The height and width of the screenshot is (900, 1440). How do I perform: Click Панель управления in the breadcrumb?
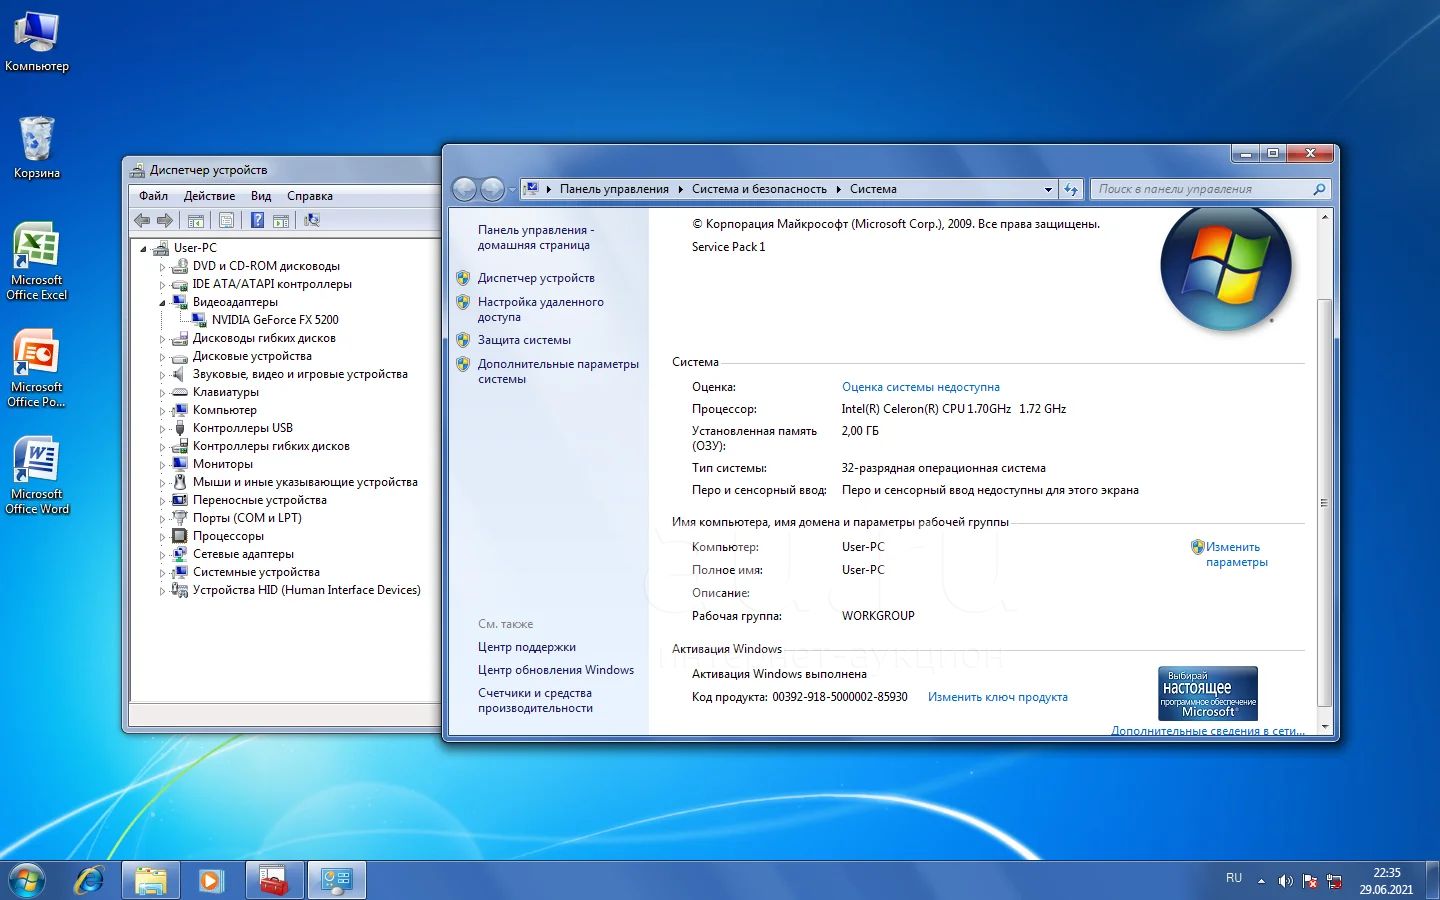click(x=614, y=189)
